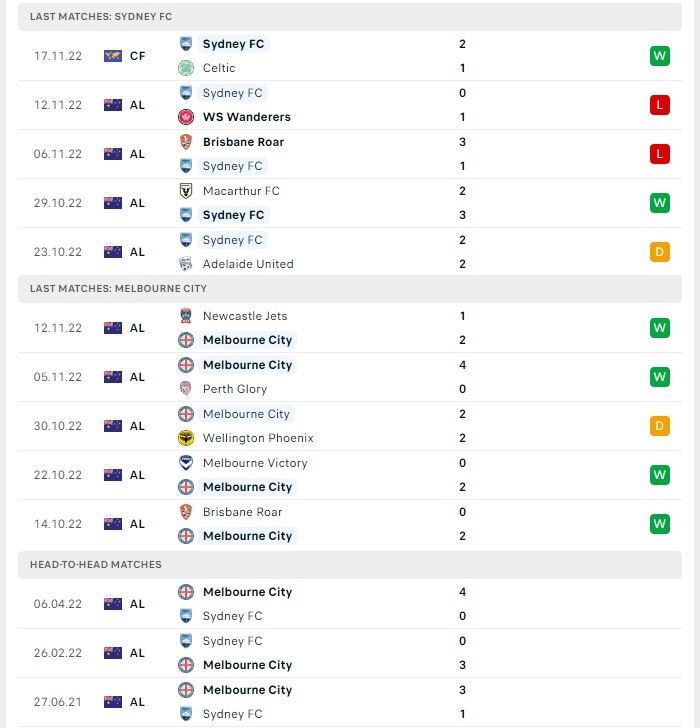The image size is (700, 728).
Task: Click the orange D badge for Adelaide United match
Action: click(660, 252)
